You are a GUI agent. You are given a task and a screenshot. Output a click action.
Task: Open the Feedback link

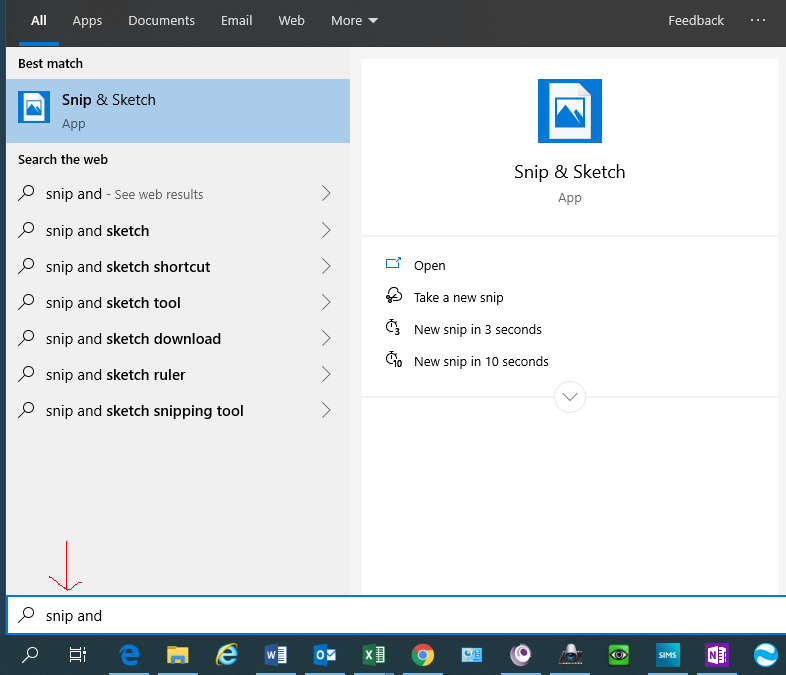[696, 21]
